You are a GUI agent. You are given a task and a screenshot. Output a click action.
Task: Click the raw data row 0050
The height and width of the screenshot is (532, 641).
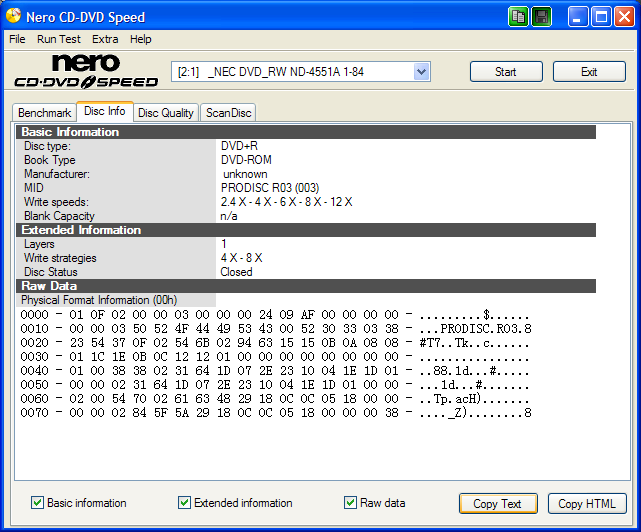(275, 385)
